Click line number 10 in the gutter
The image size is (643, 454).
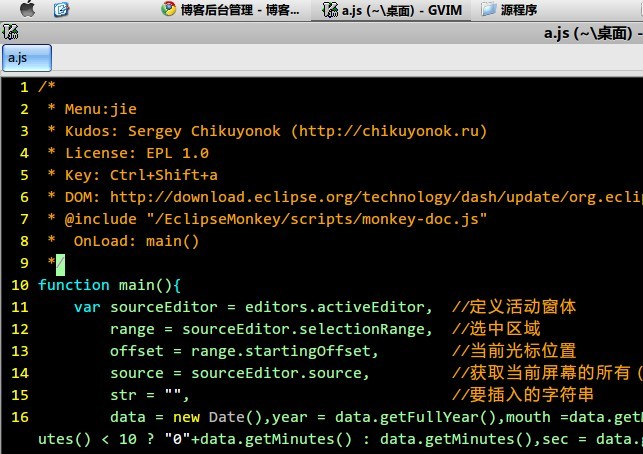(x=20, y=285)
